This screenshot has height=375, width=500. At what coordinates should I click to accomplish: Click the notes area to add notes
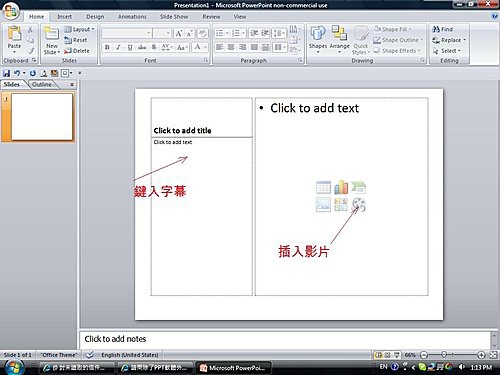(285, 339)
